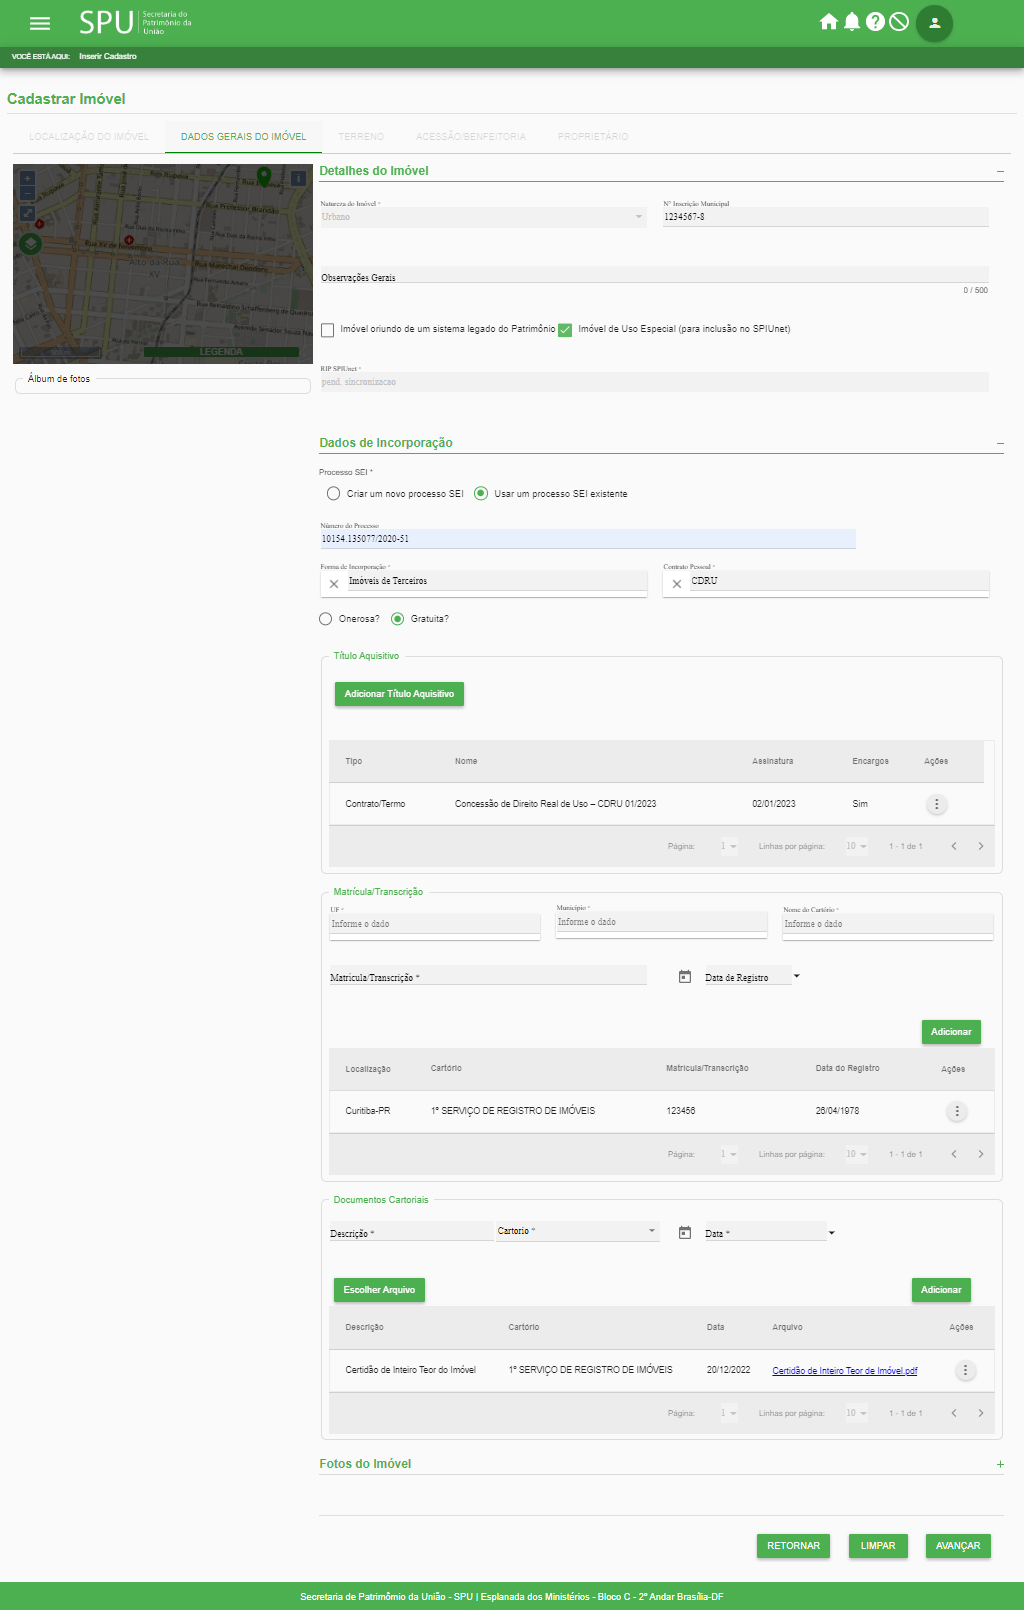Switch to Localização do Imóvel tab
The height and width of the screenshot is (1610, 1024).
click(x=89, y=137)
